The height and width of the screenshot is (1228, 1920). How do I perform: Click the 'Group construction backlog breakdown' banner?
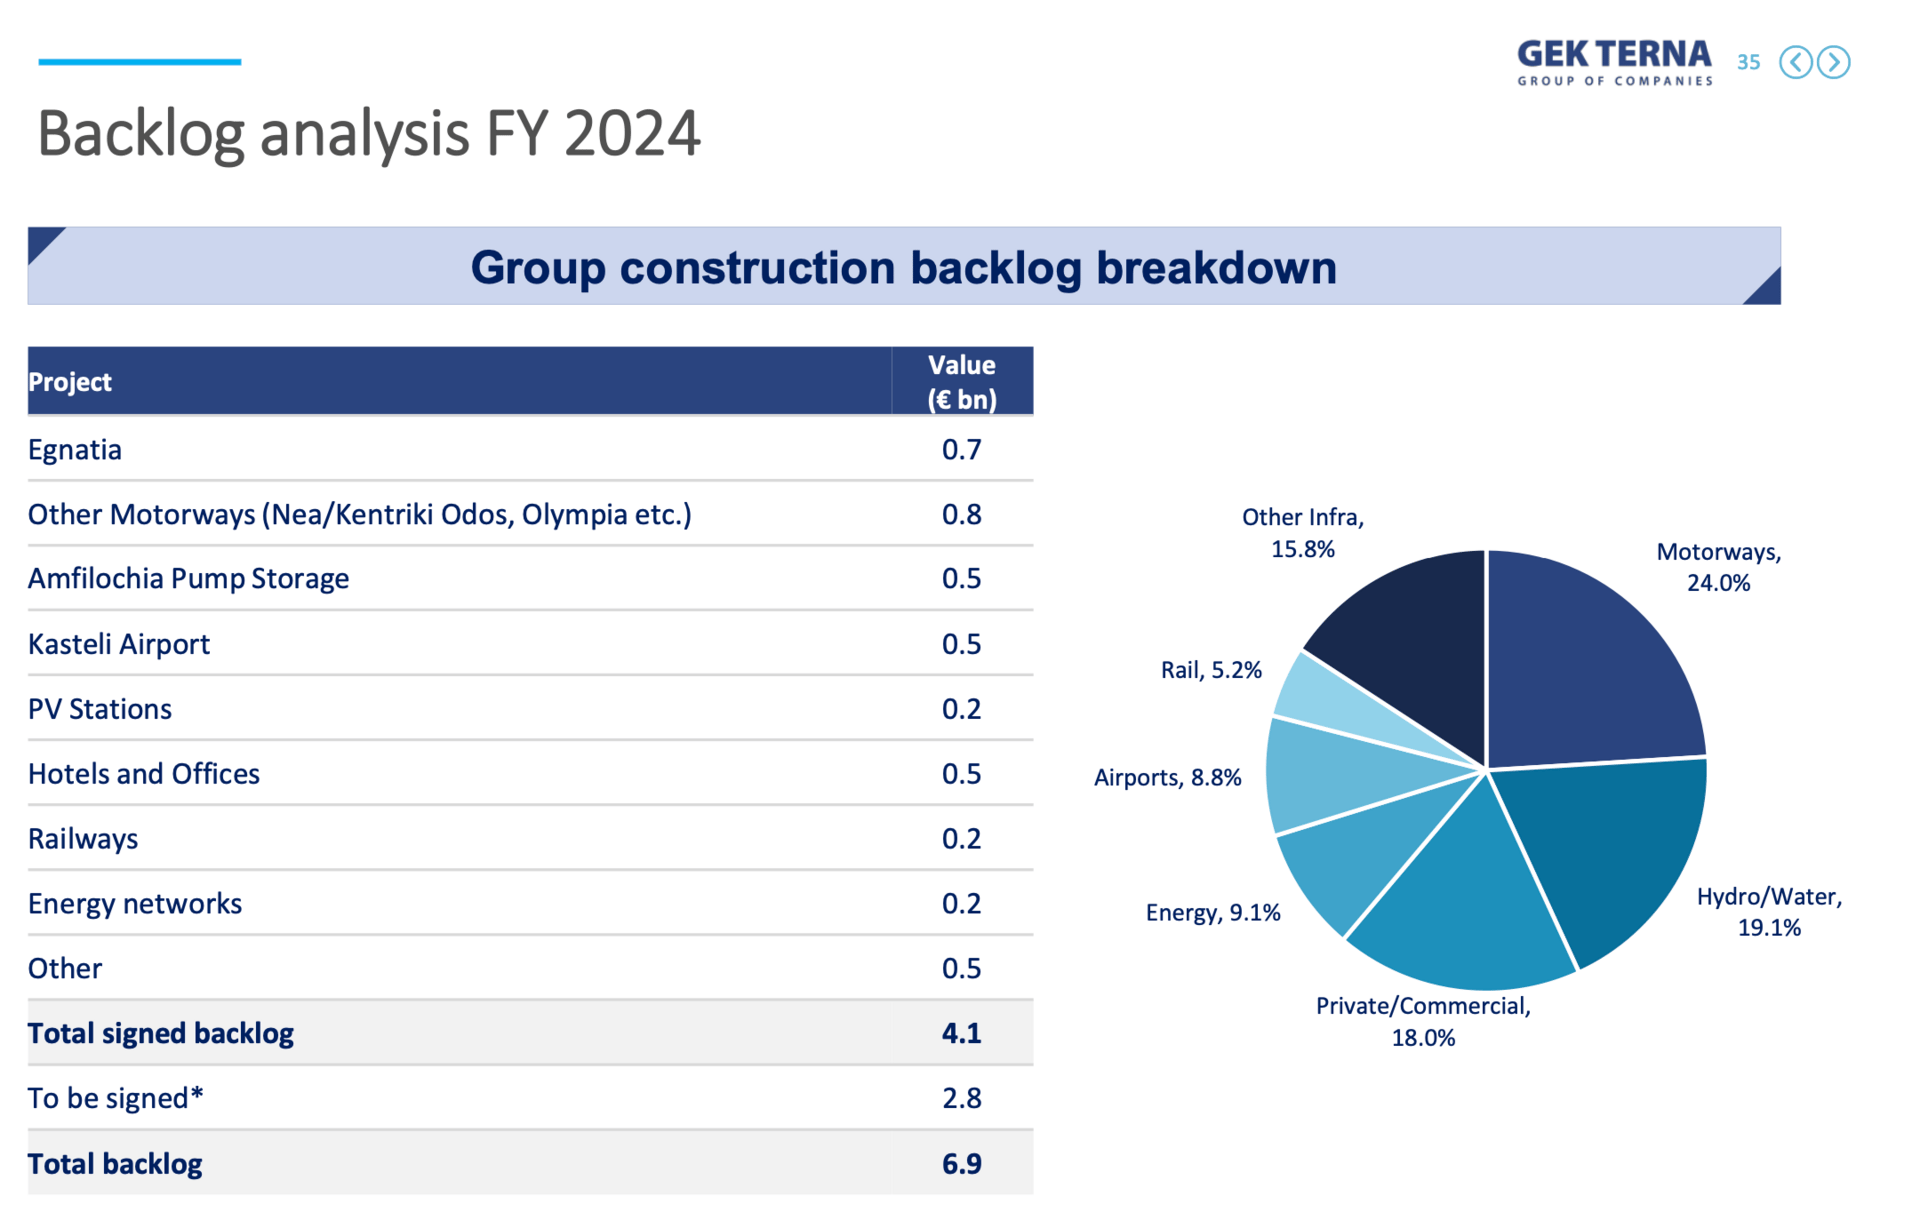pos(904,266)
